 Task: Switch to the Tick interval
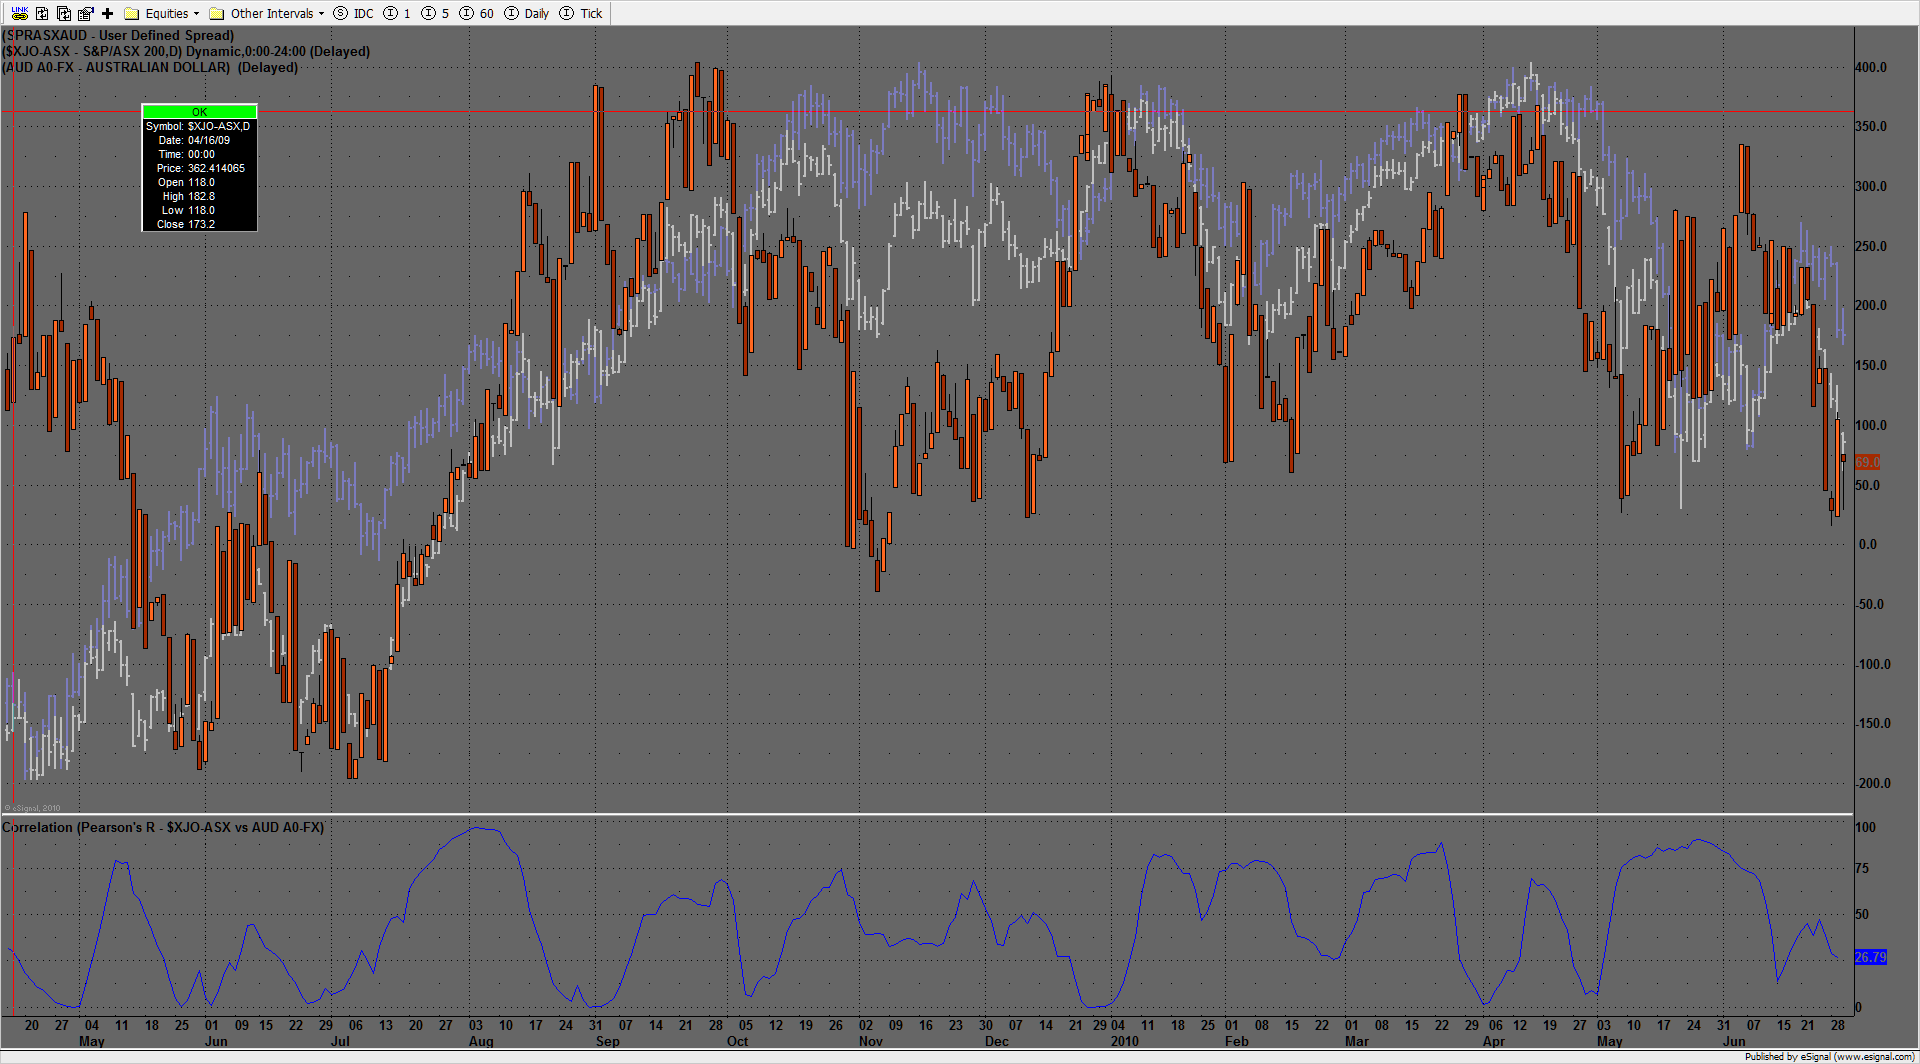pyautogui.click(x=591, y=14)
